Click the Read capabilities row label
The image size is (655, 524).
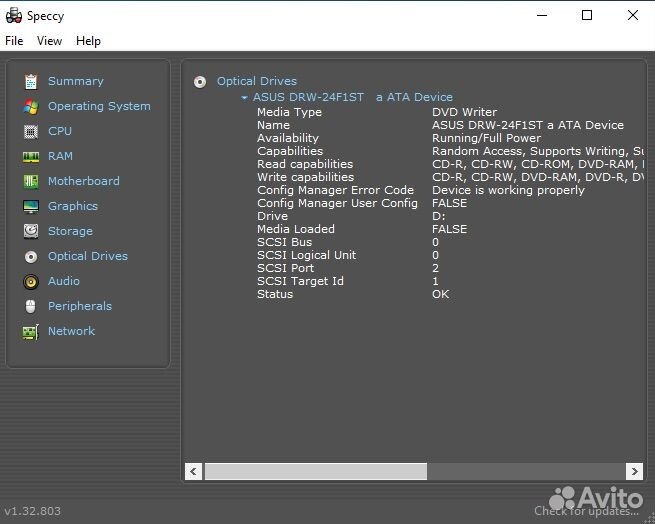305,164
